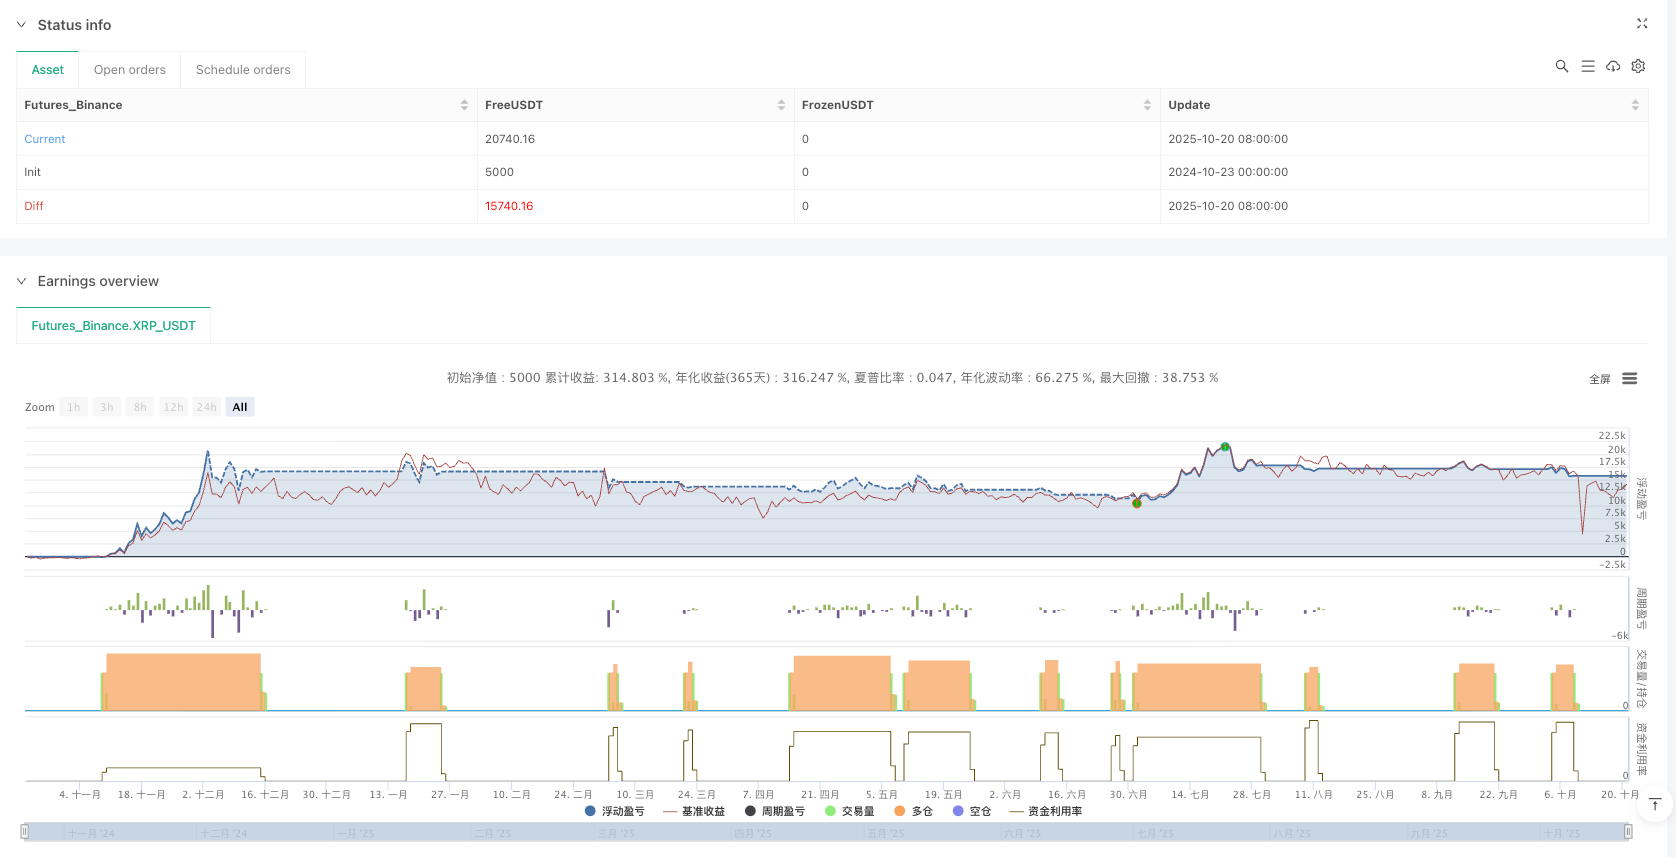1676x857 pixels.
Task: Switch to the Schedule orders tab
Action: coord(243,70)
